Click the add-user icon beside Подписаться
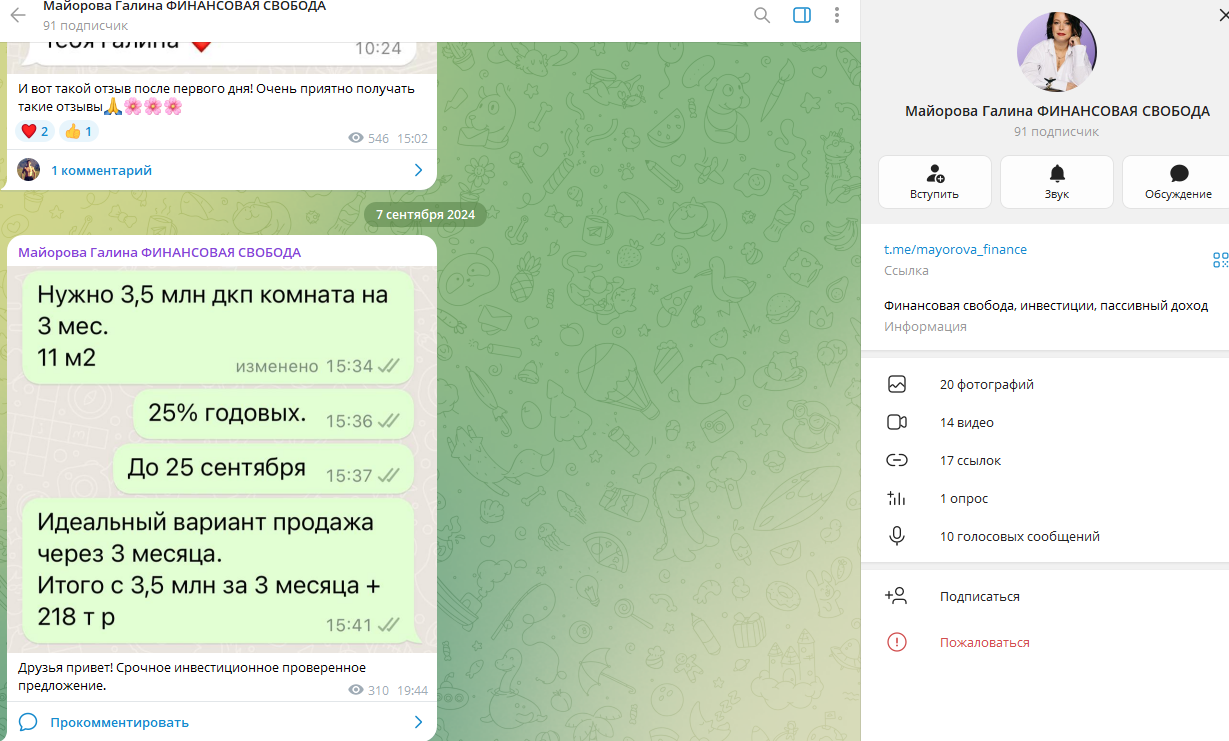 [896, 596]
